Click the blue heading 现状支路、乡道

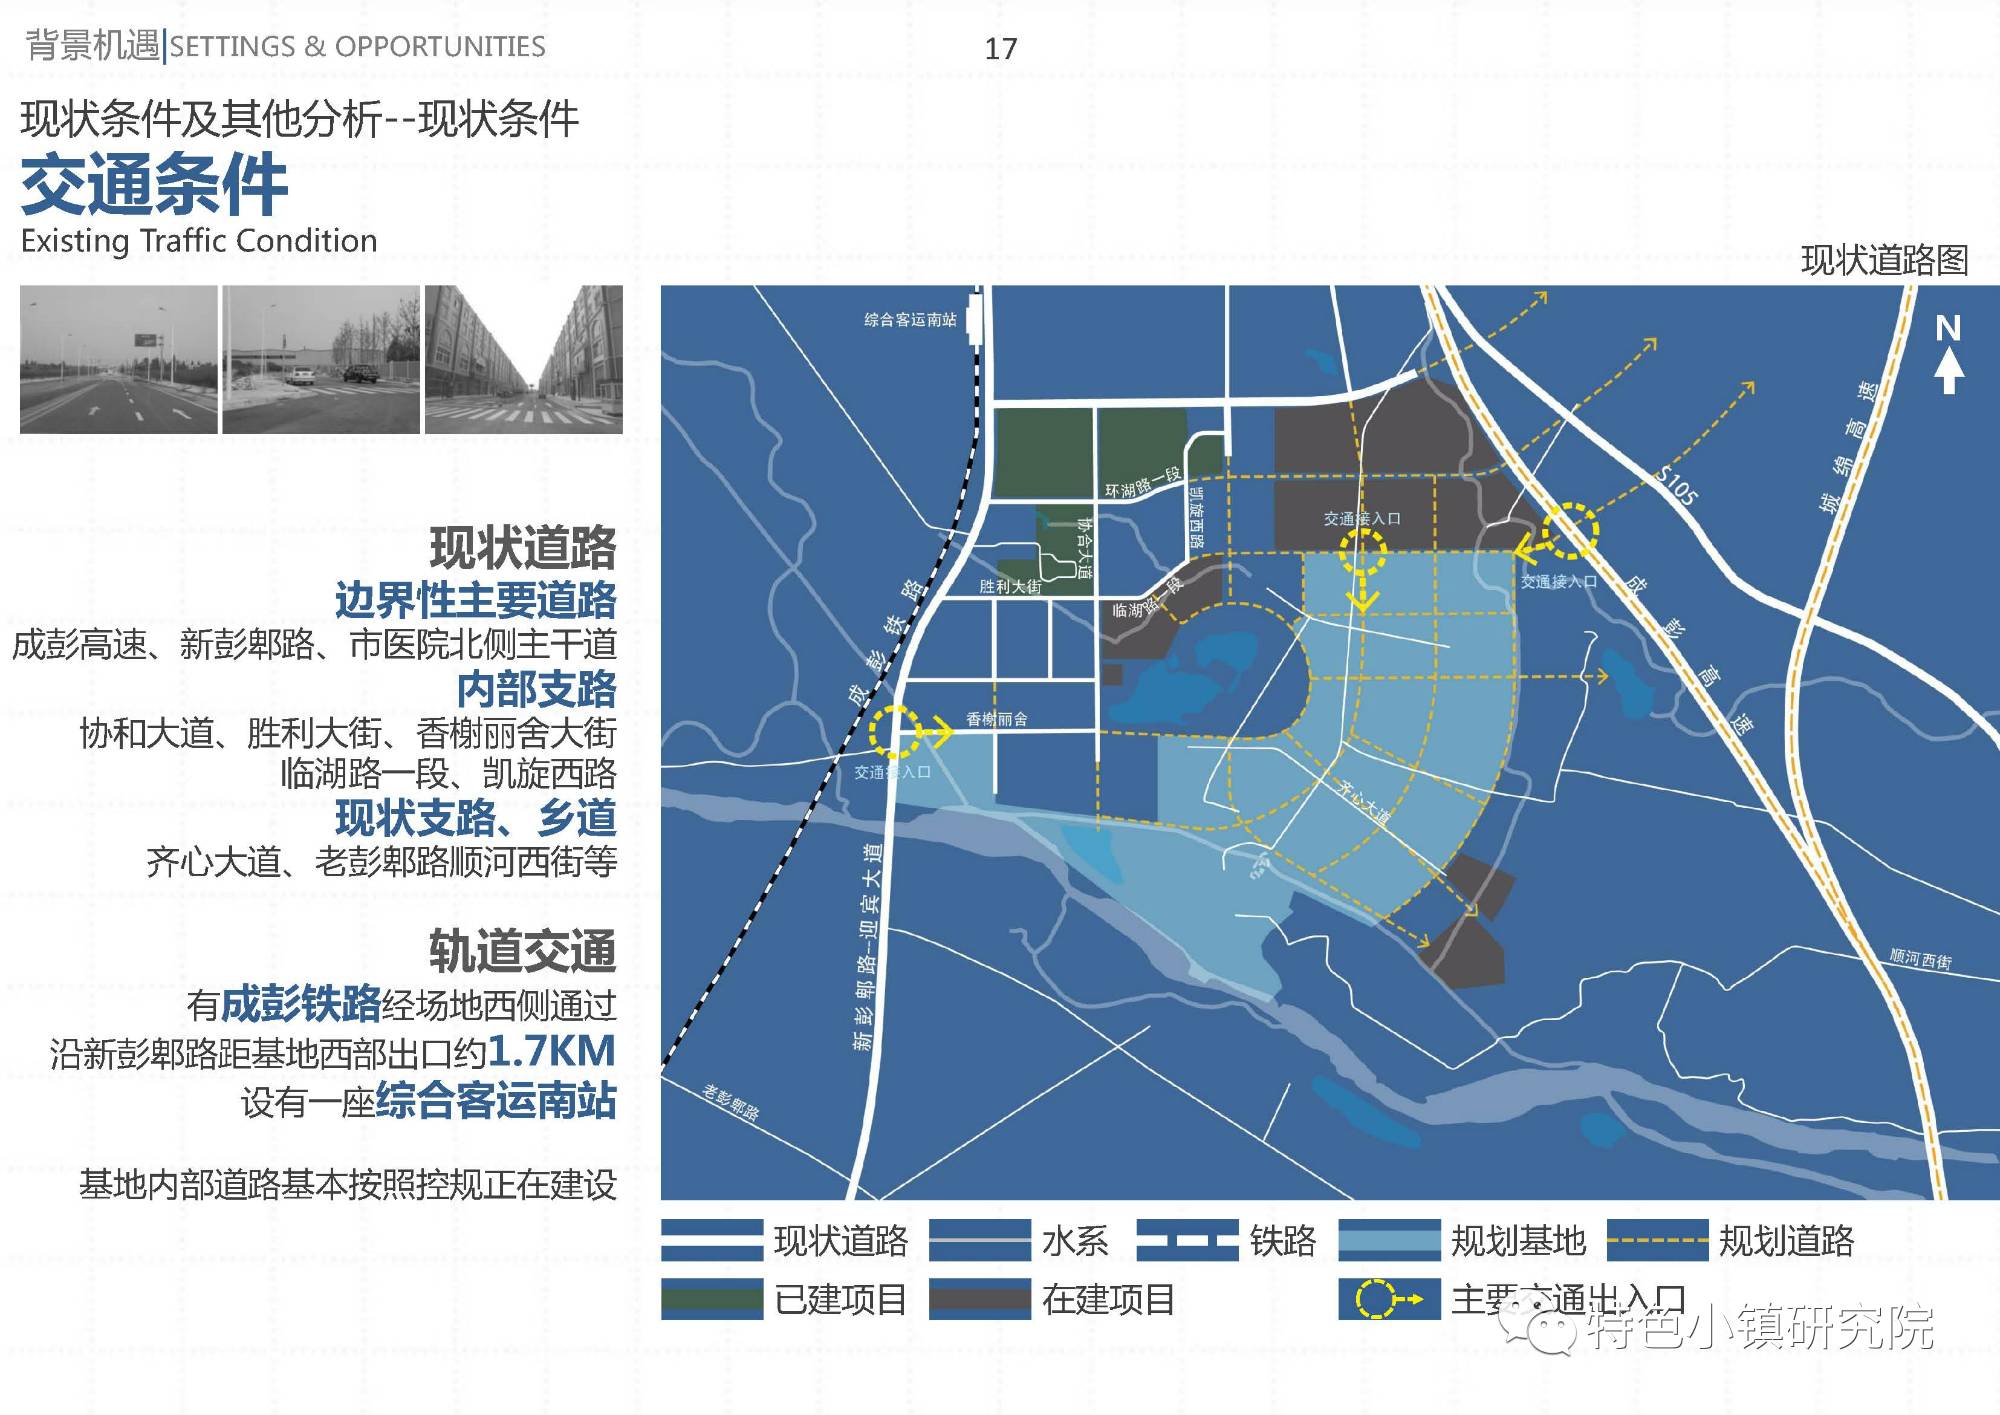[476, 818]
